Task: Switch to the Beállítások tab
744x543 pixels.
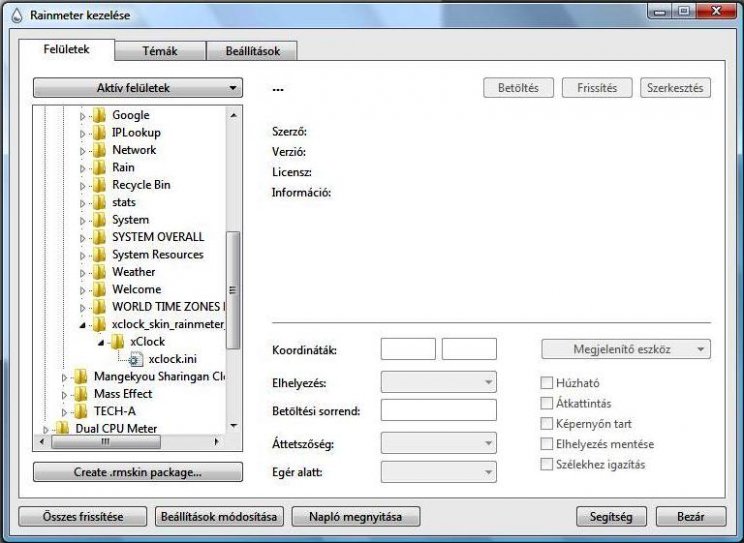Action: pos(252,51)
